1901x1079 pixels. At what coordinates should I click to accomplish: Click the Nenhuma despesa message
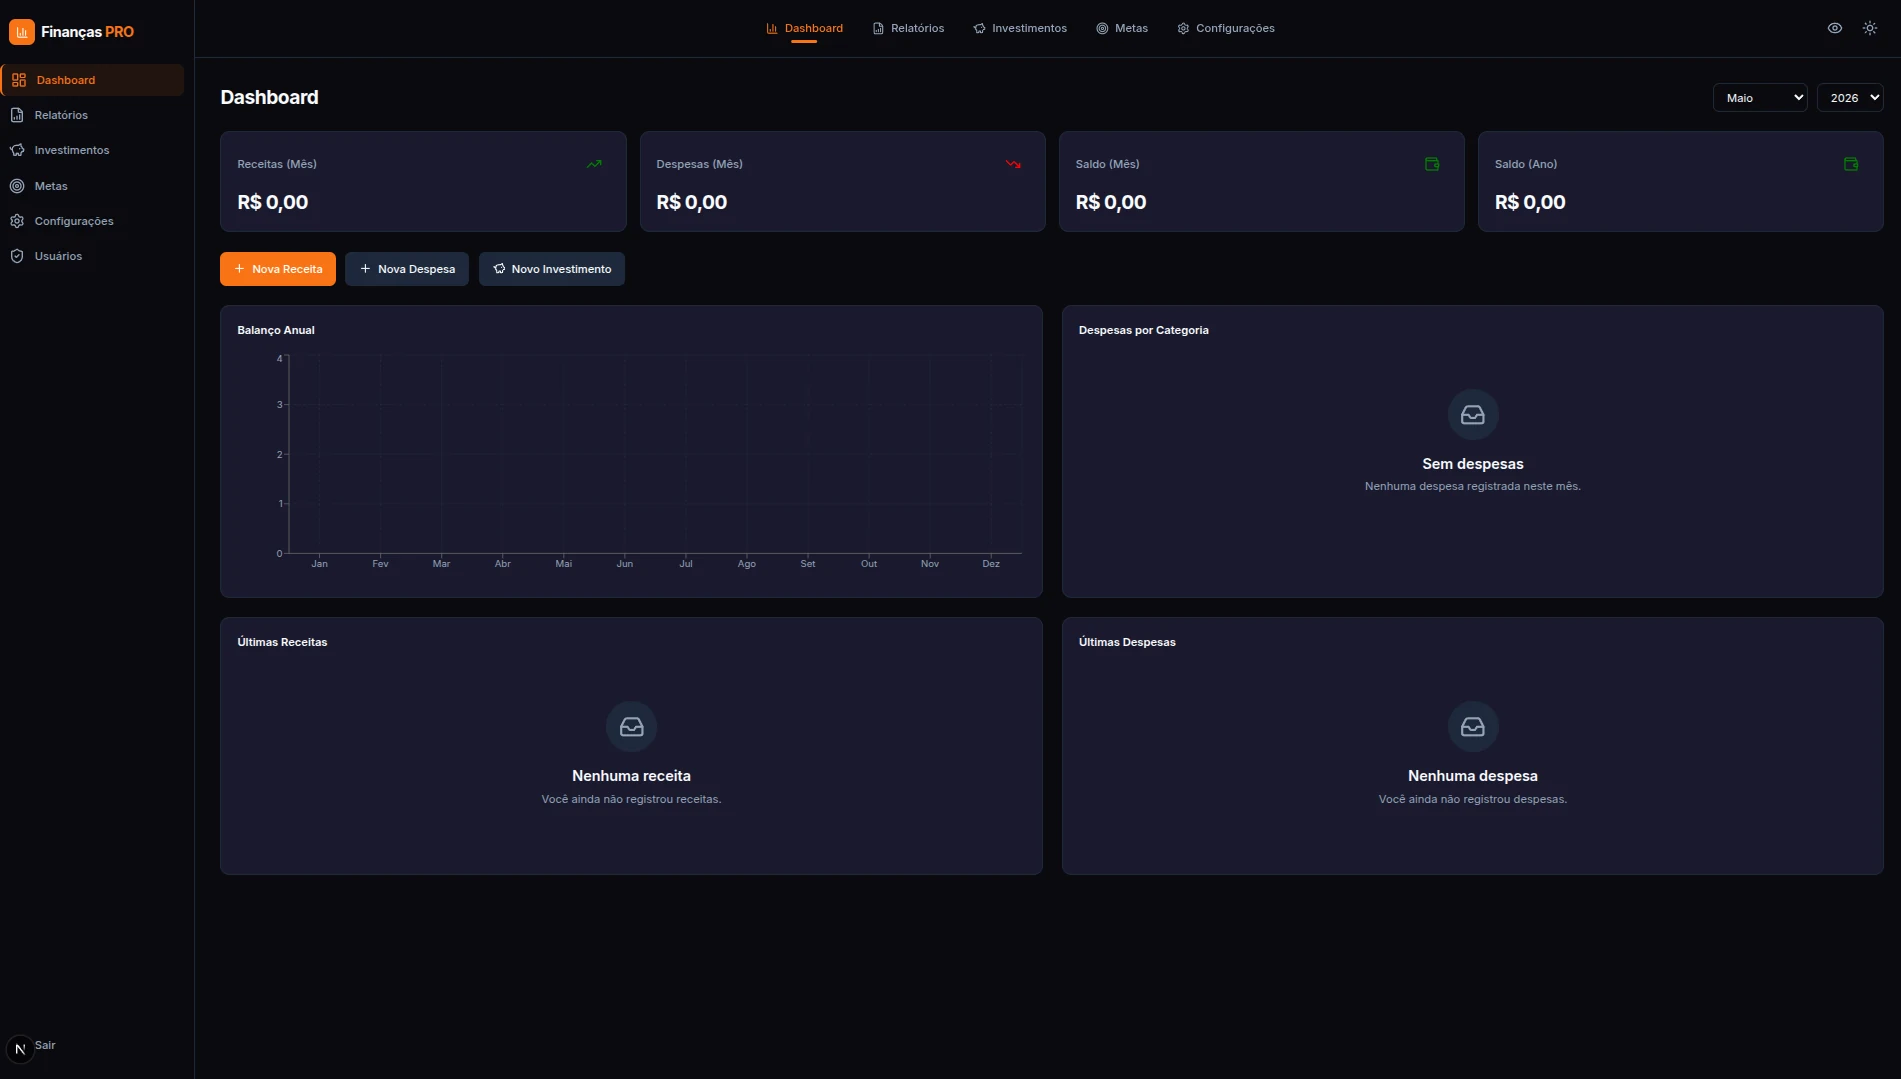click(x=1473, y=776)
